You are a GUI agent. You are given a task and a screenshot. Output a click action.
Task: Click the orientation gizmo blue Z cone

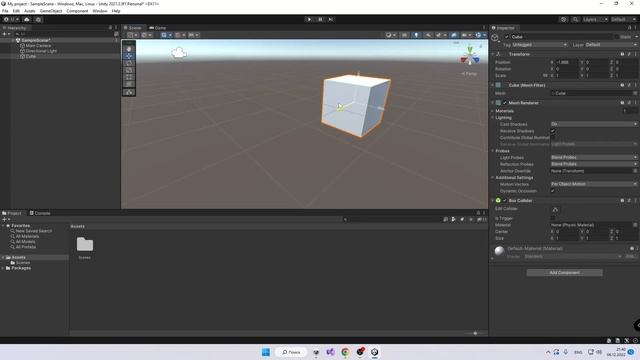point(476,60)
